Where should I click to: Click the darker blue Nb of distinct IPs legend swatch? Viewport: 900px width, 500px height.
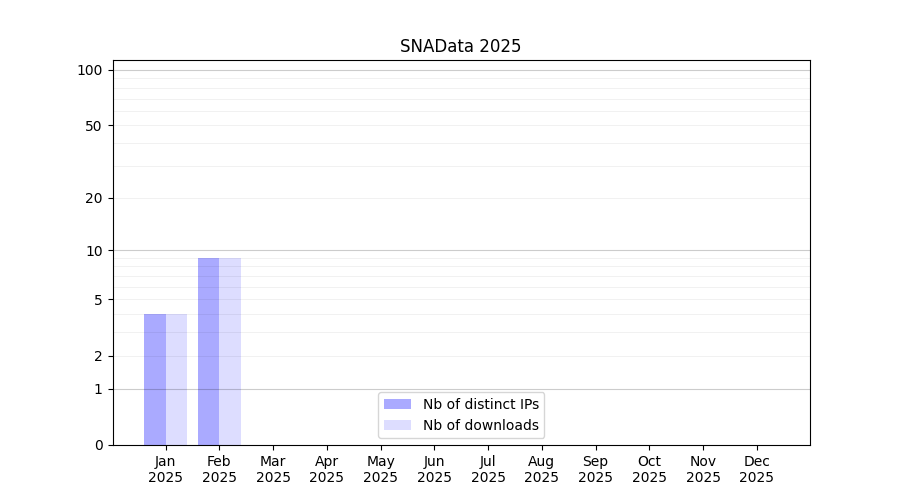[x=397, y=404]
